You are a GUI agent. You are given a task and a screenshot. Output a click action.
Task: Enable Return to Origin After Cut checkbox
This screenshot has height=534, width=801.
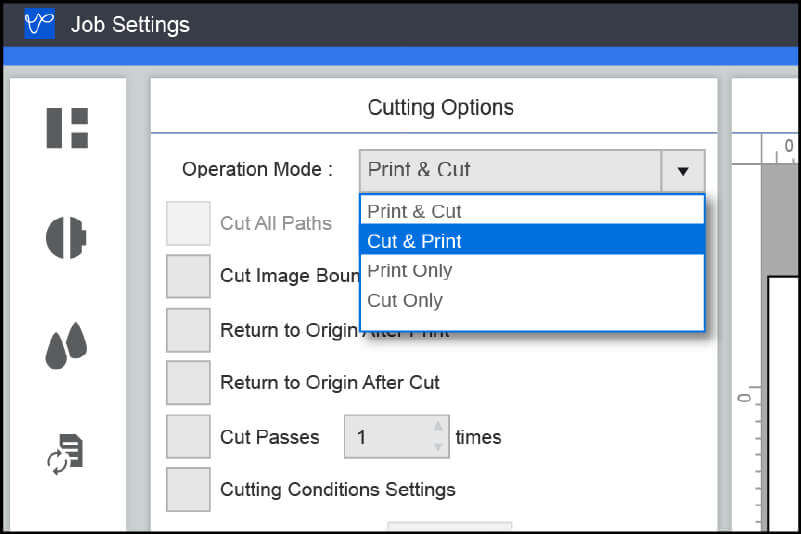188,383
